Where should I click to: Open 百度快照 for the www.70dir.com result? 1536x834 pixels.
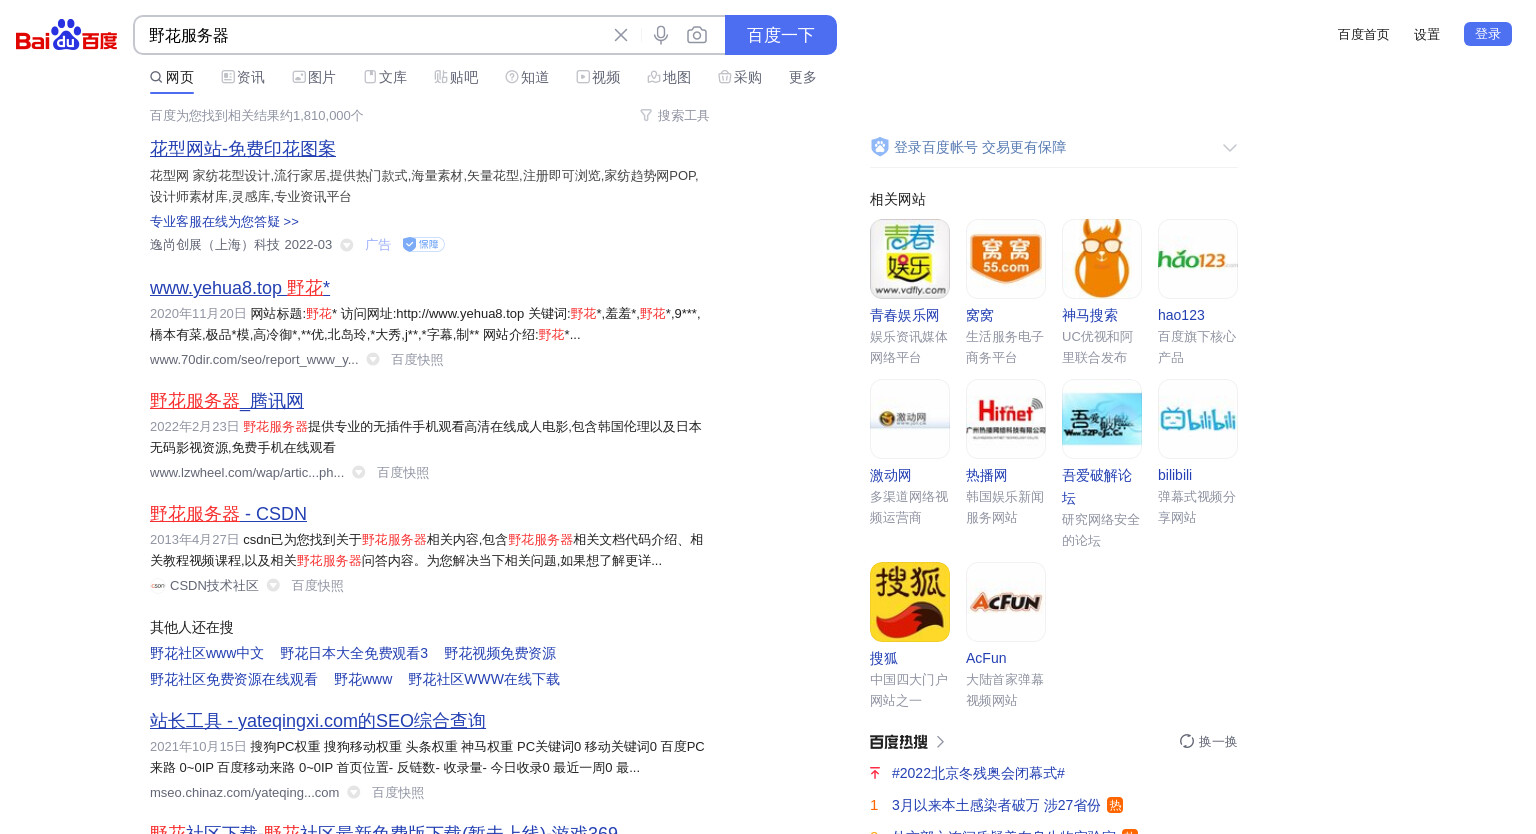point(417,359)
